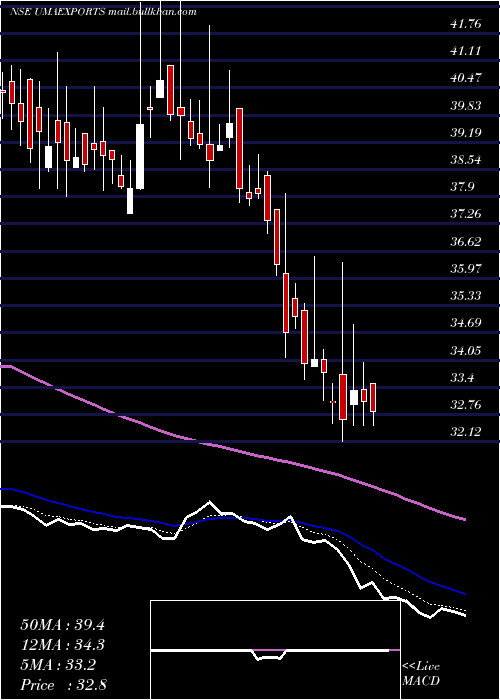Click the 50MA : 39.4 value
Viewport: 500px width, 700px height.
tap(62, 625)
